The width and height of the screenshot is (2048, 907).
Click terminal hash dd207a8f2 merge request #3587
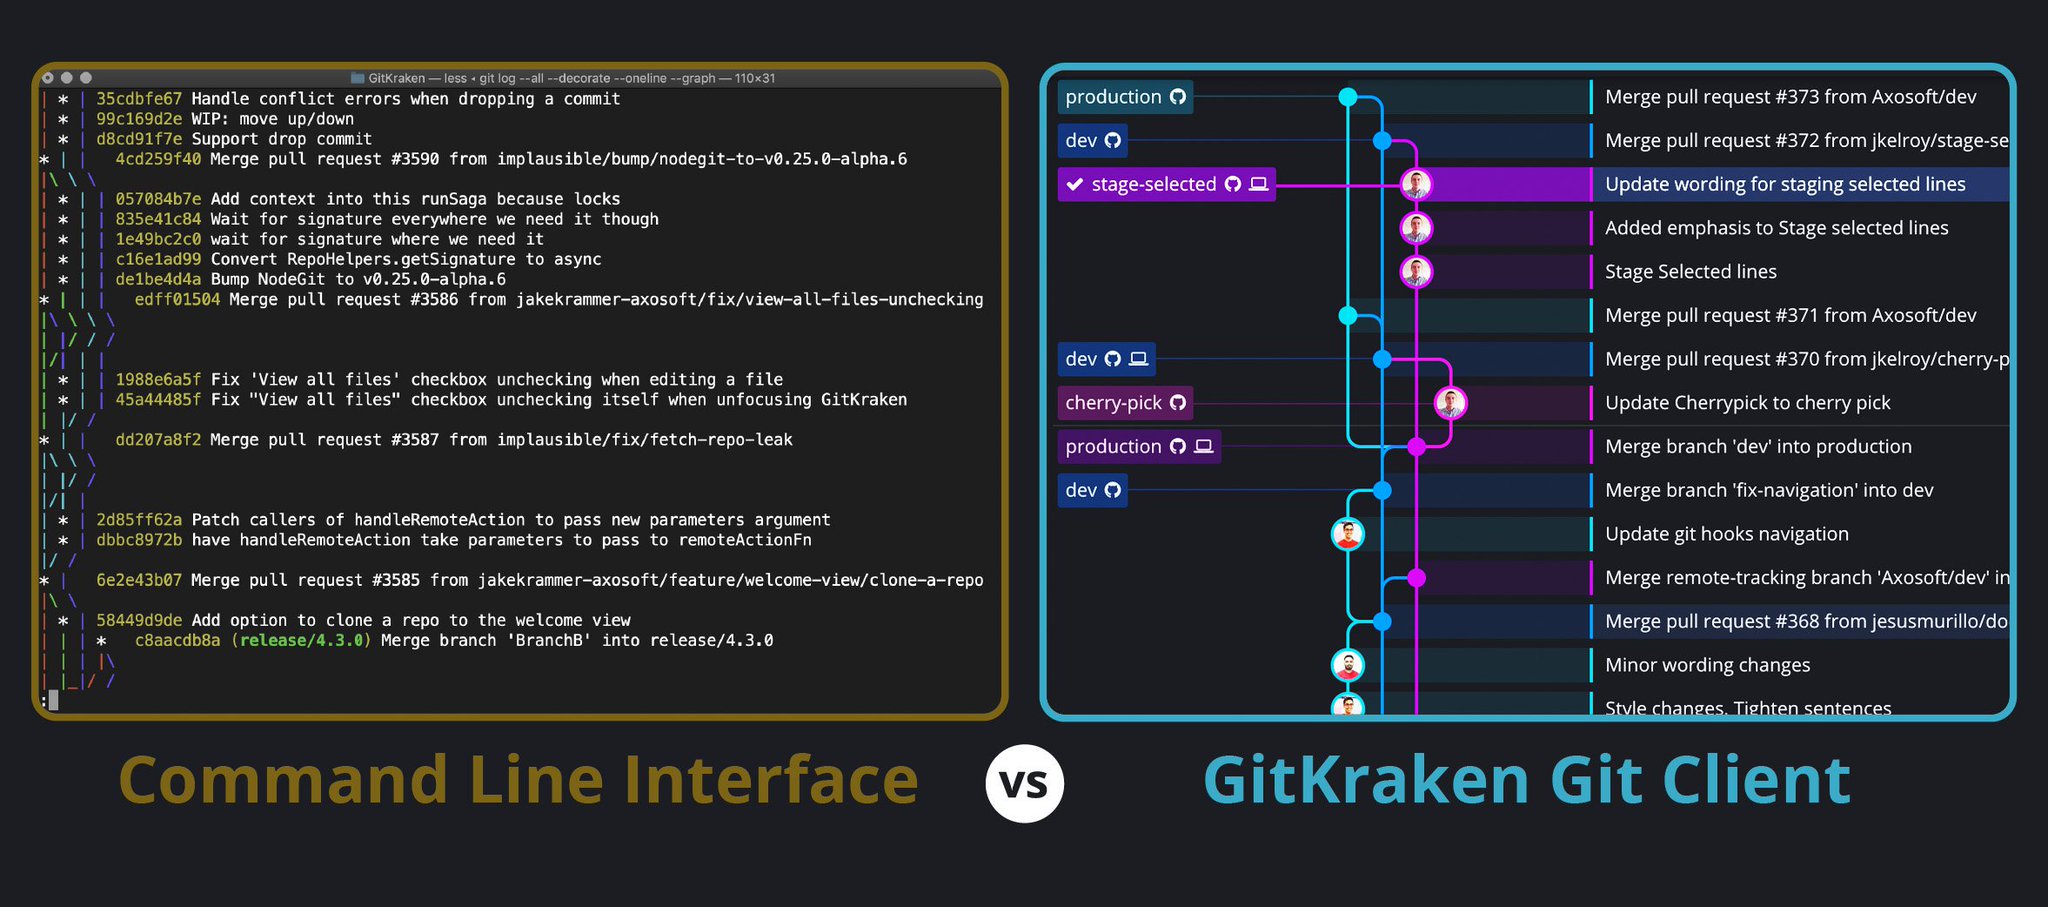(x=158, y=440)
